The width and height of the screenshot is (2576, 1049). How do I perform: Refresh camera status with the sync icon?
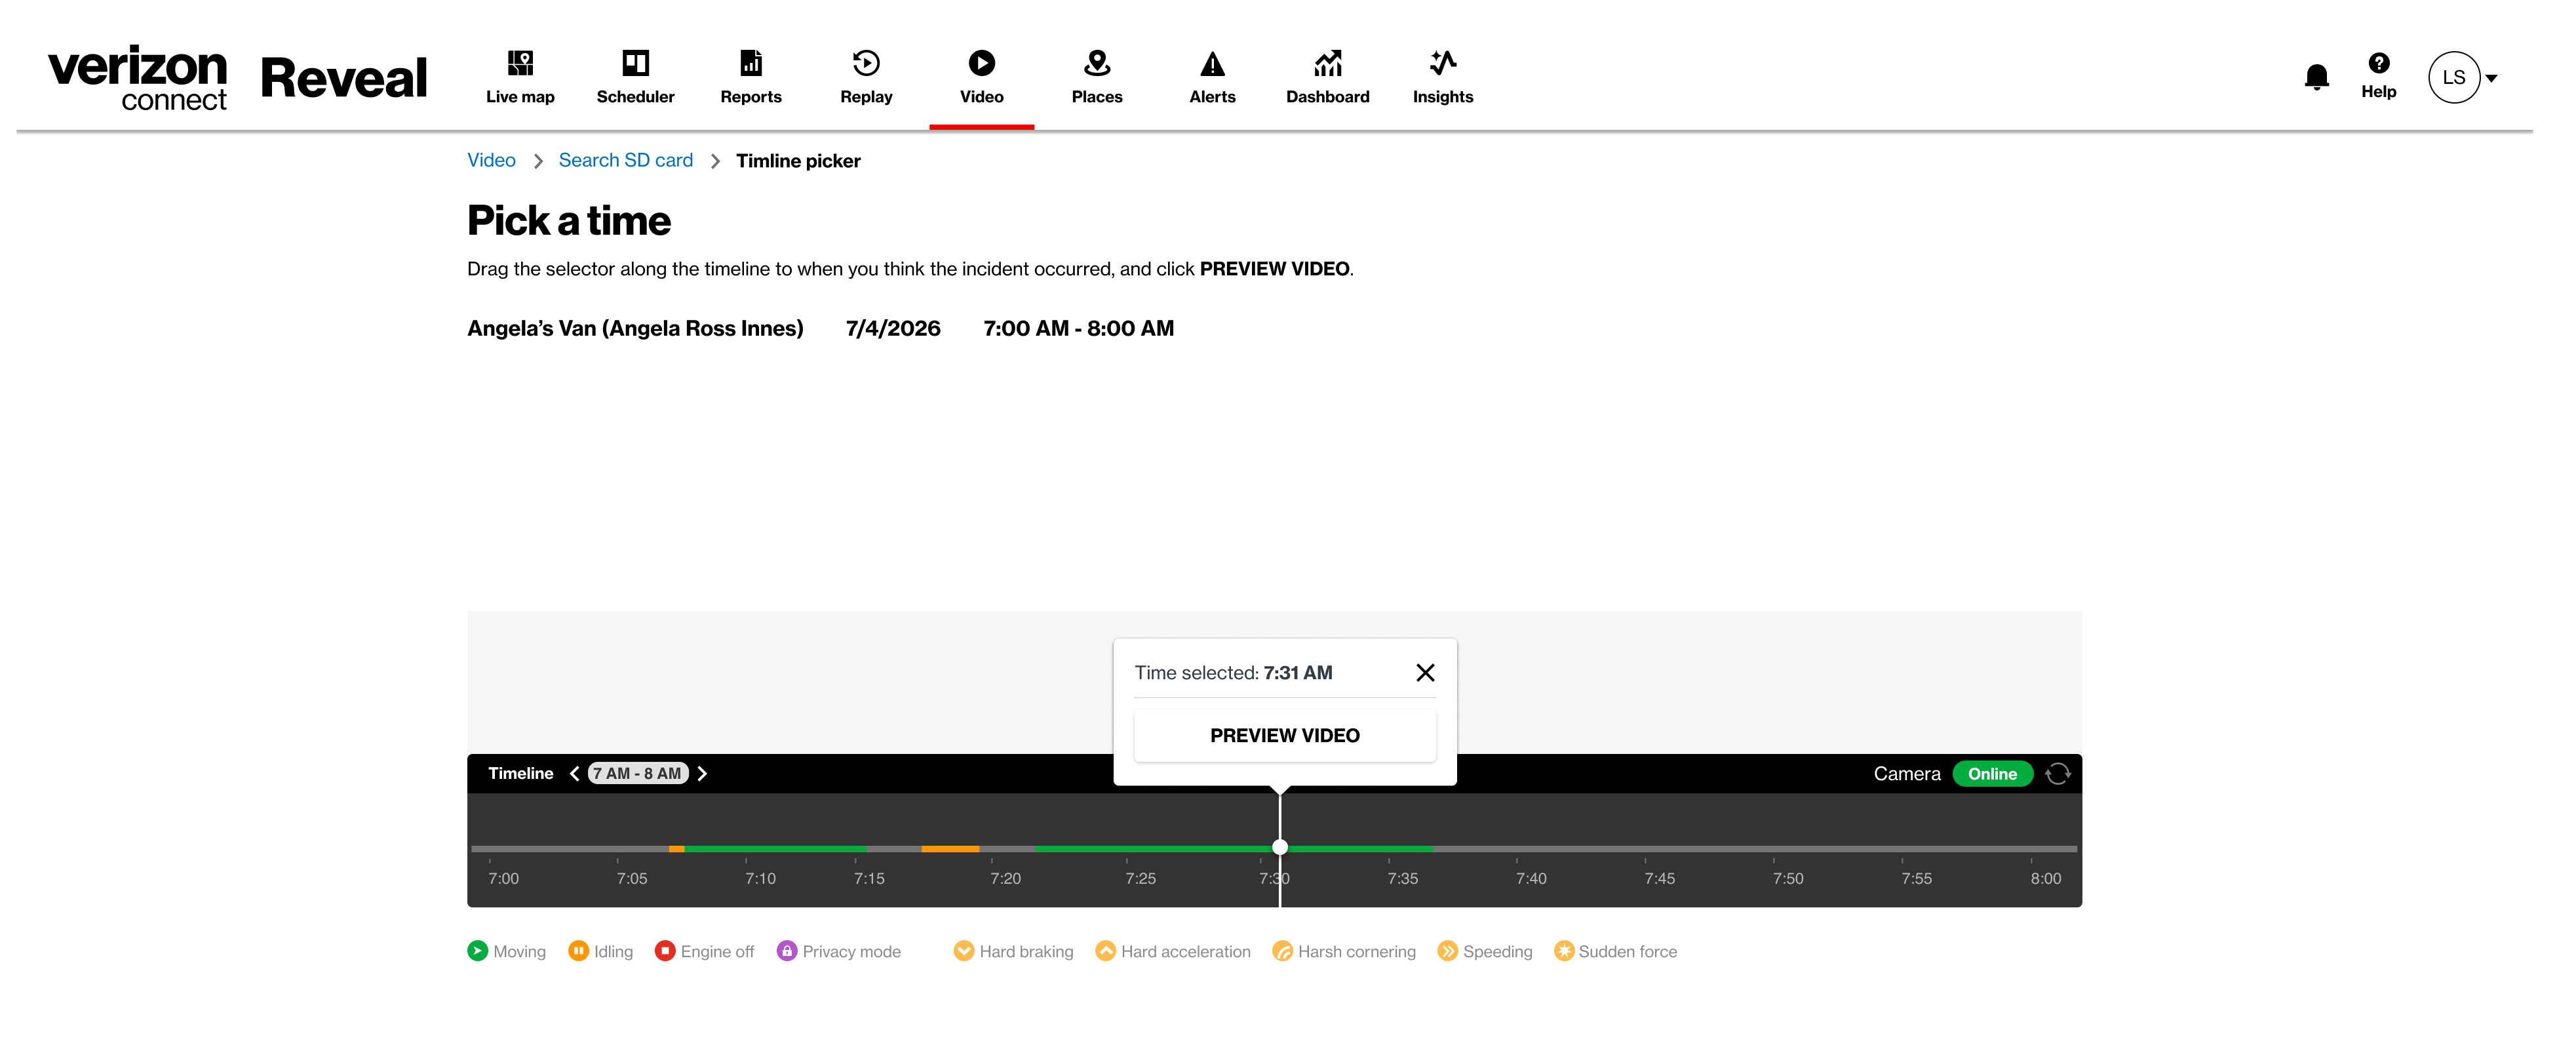(2057, 773)
